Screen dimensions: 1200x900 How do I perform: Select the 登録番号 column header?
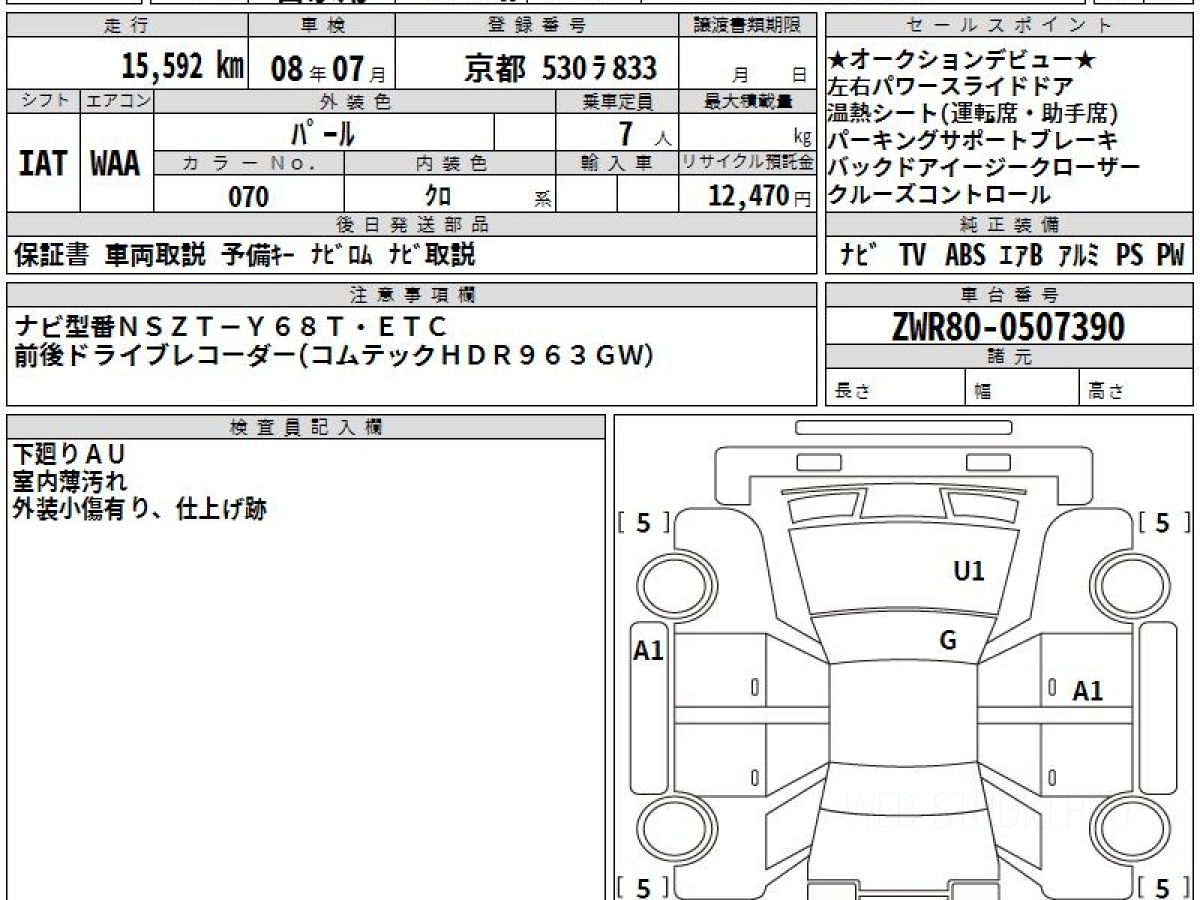point(537,26)
